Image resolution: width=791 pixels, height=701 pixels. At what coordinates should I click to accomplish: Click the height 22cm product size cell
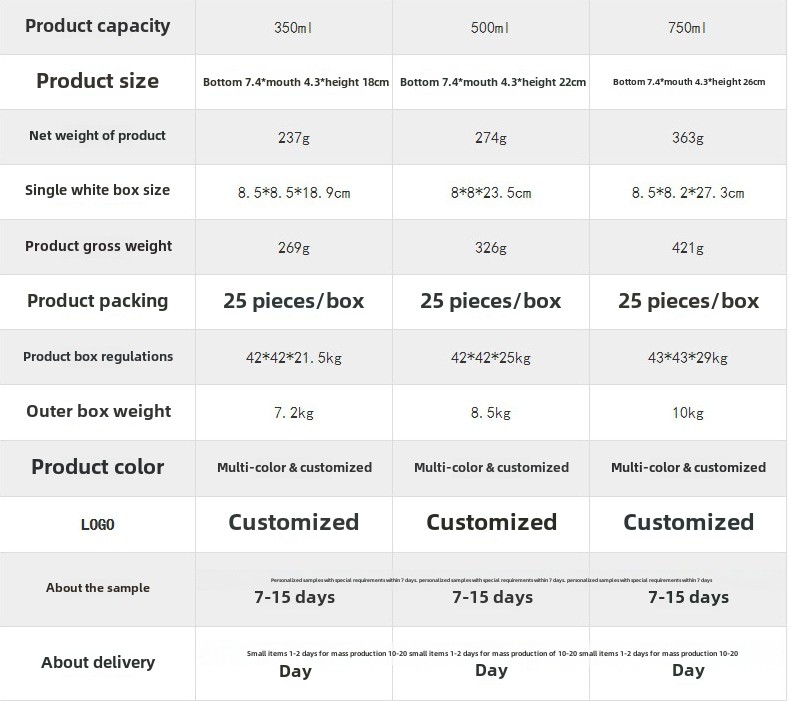(493, 82)
